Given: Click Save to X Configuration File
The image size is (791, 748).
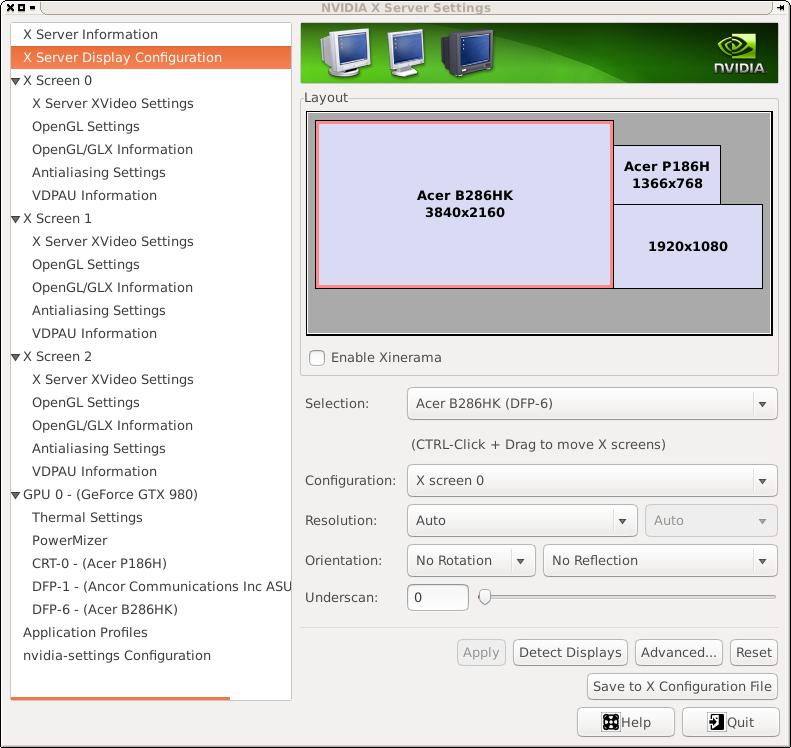Looking at the screenshot, I should (682, 686).
